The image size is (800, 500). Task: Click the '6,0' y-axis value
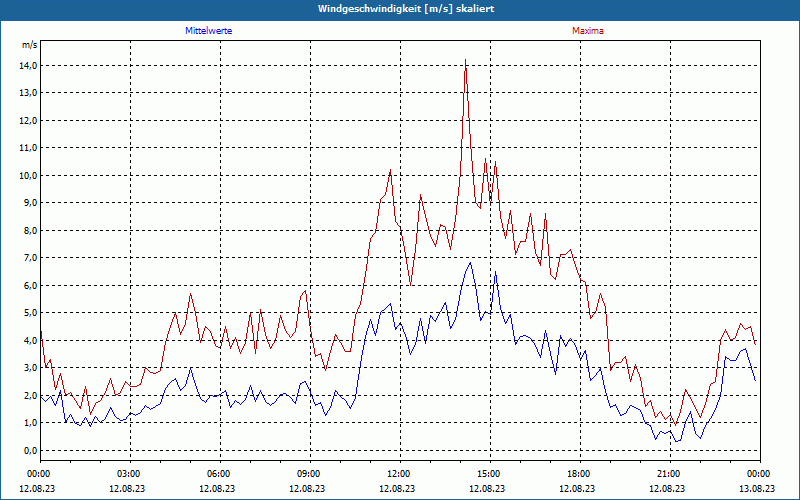pyautogui.click(x=29, y=285)
